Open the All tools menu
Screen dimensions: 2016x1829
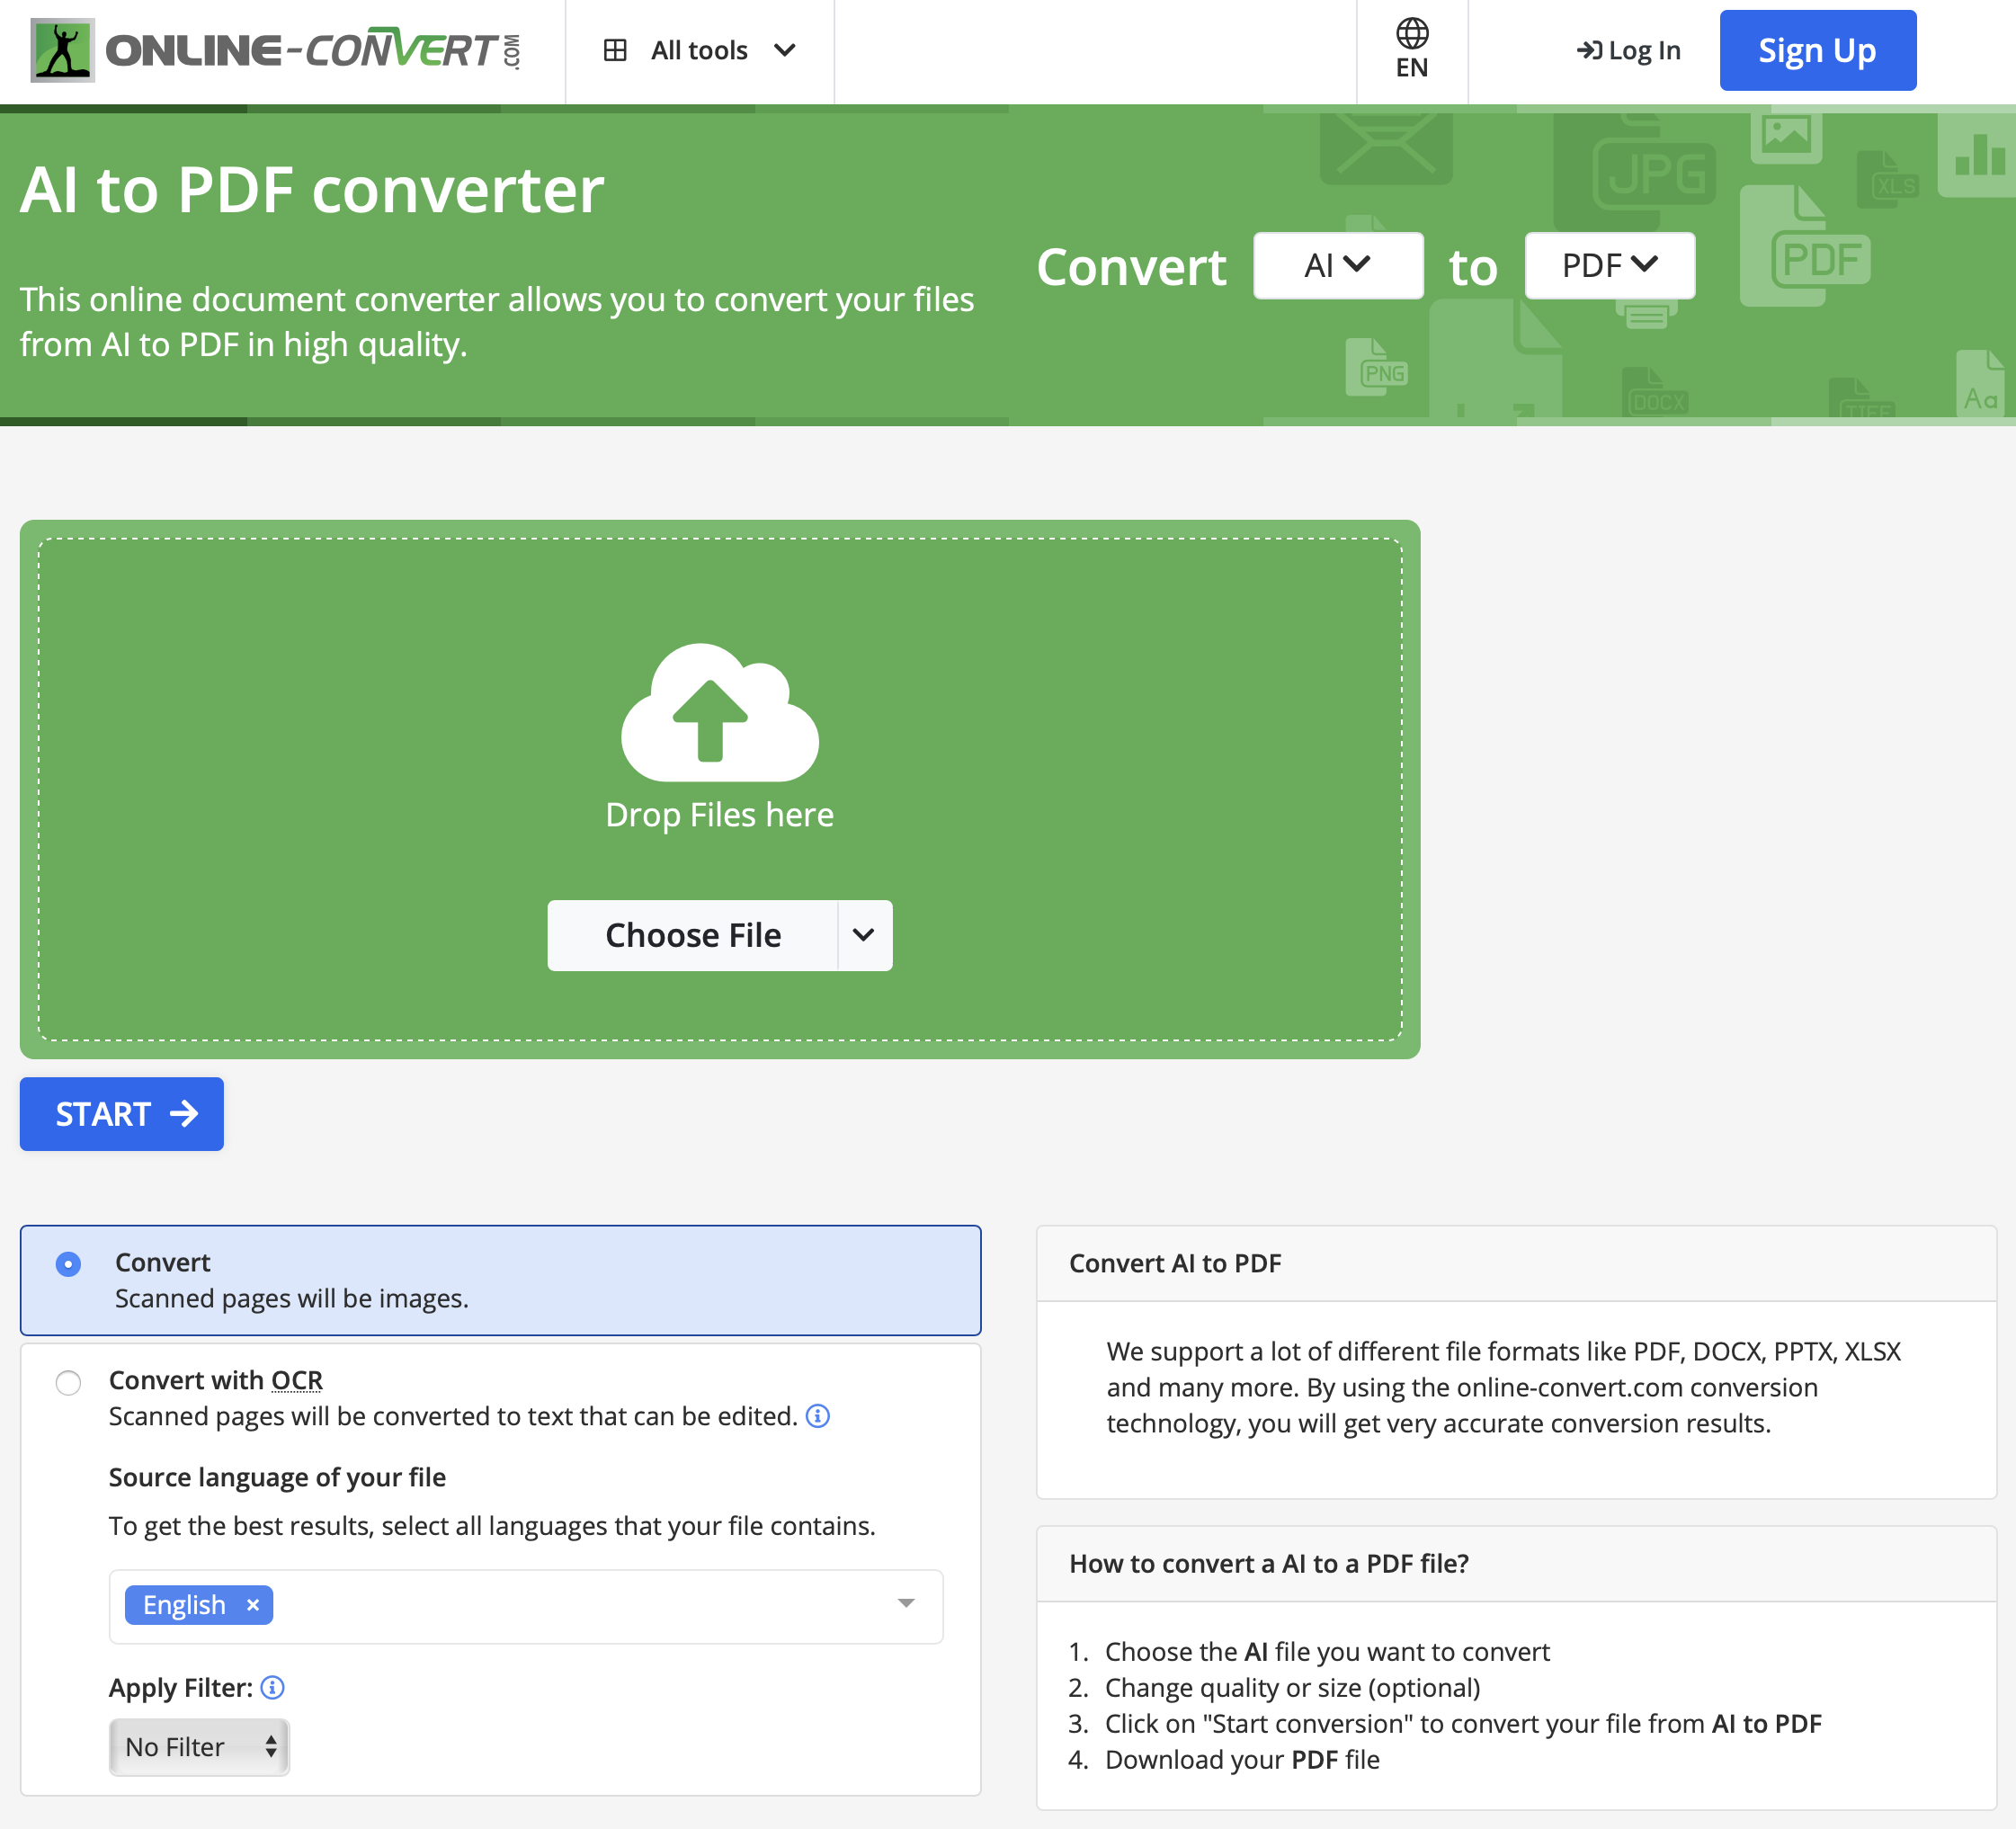[700, 50]
